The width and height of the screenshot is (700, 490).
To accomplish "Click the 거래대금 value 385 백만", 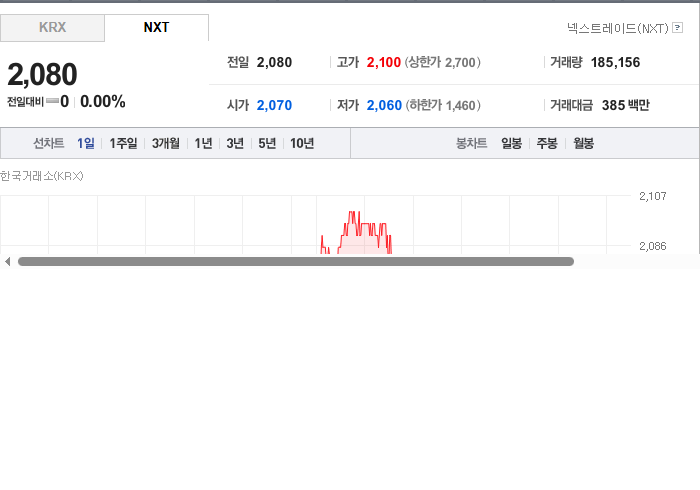I will coord(625,105).
